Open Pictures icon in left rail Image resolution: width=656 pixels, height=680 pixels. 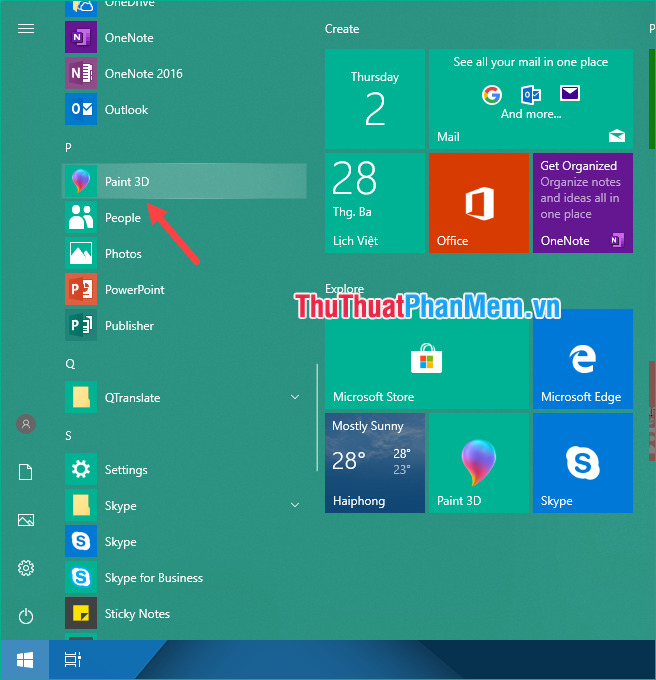[26, 520]
